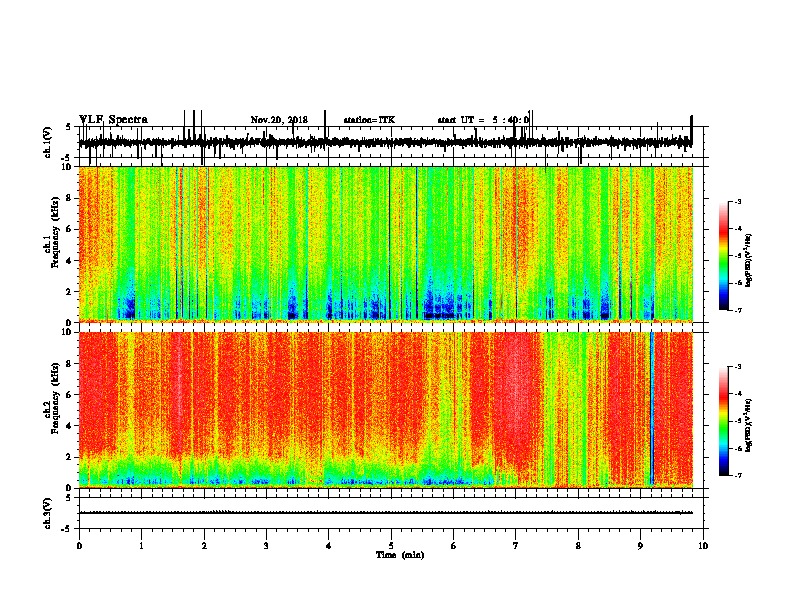792x612 pixels.
Task: Click the time axis tick label "9"
Action: 640,546
